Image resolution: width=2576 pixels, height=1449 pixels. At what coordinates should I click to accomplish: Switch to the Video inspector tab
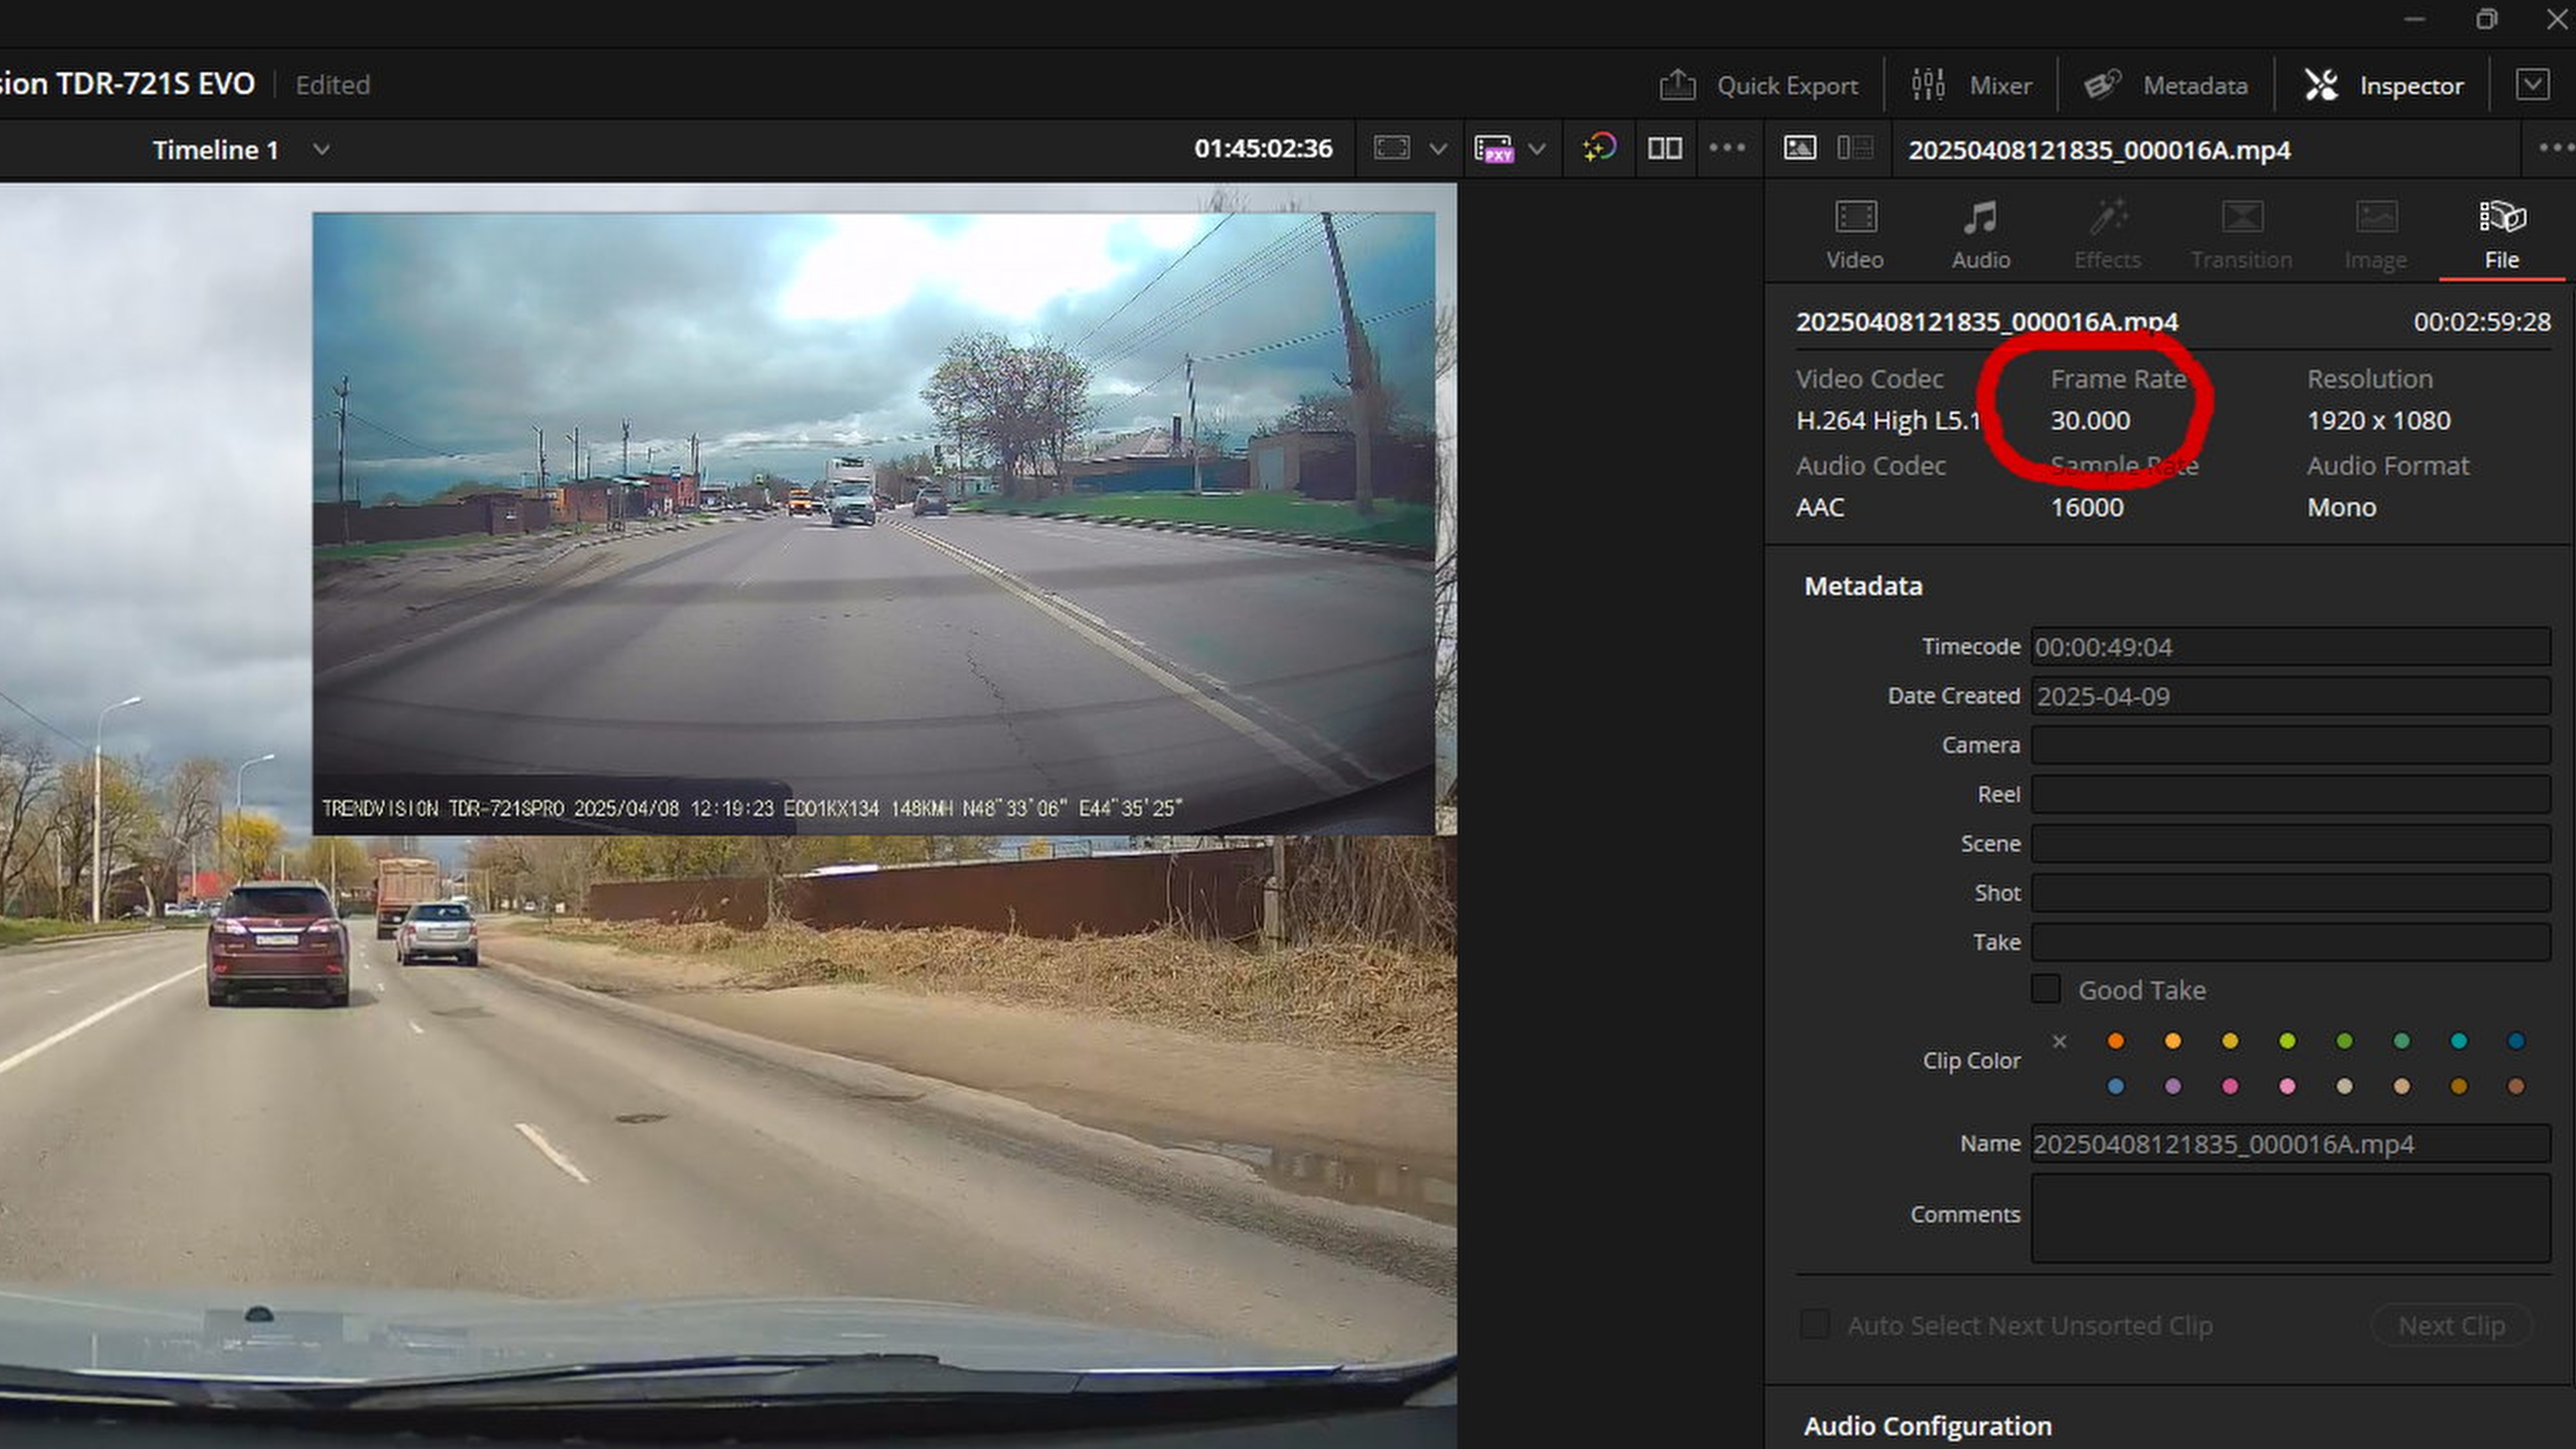coord(1855,234)
